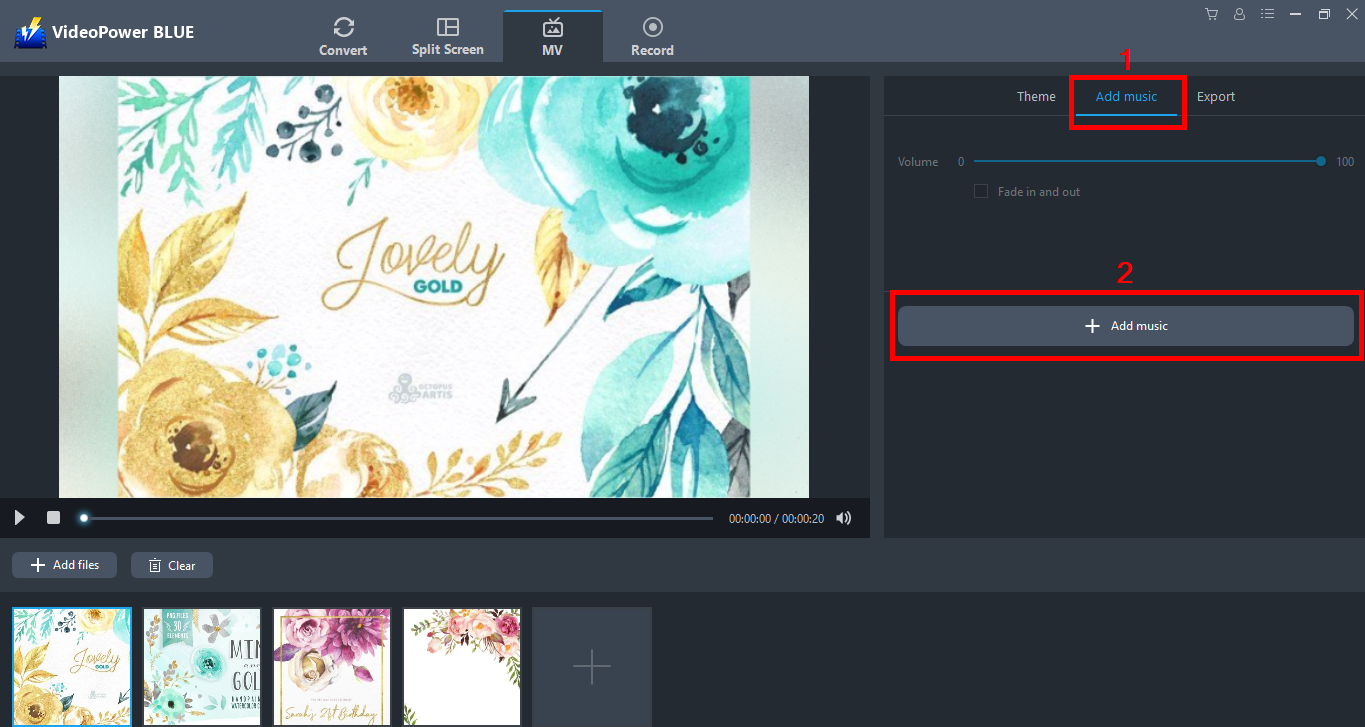
Task: Click the Volume slider track
Action: (x=1147, y=161)
